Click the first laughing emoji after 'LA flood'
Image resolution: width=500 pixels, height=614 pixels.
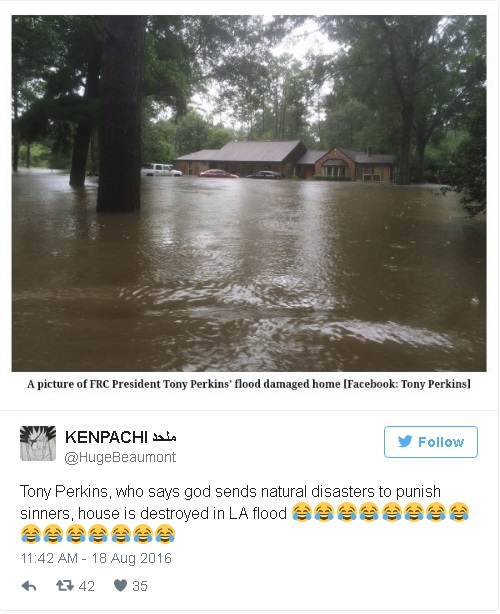(x=302, y=513)
